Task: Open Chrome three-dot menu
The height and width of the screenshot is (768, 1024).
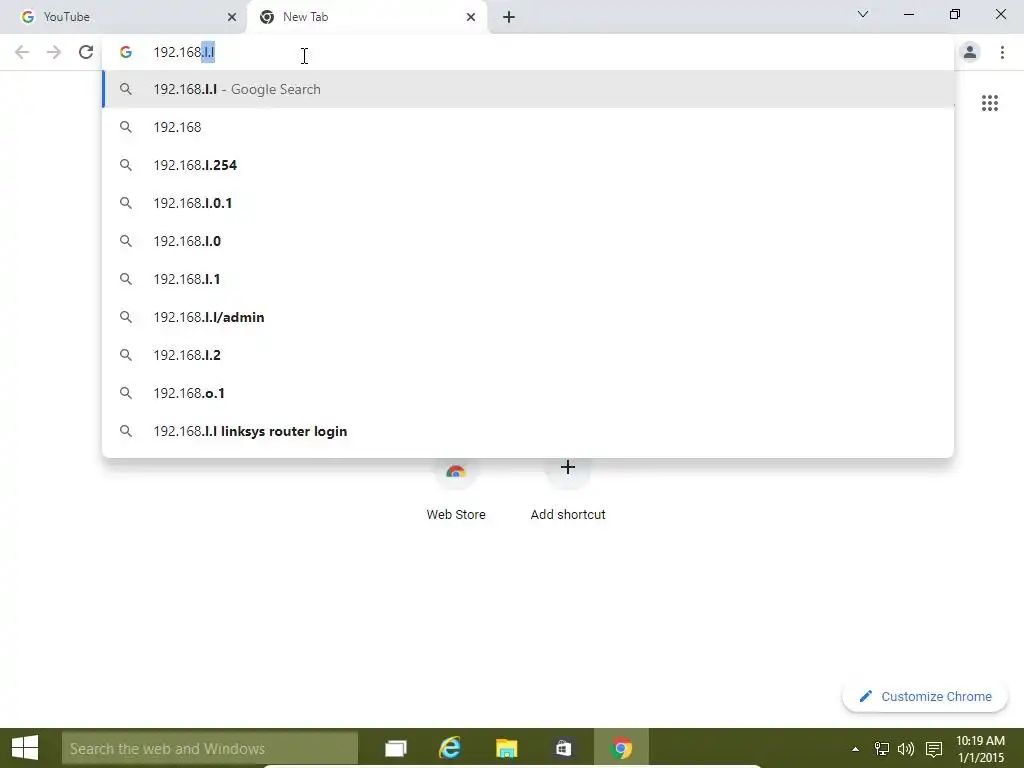Action: pos(1002,52)
